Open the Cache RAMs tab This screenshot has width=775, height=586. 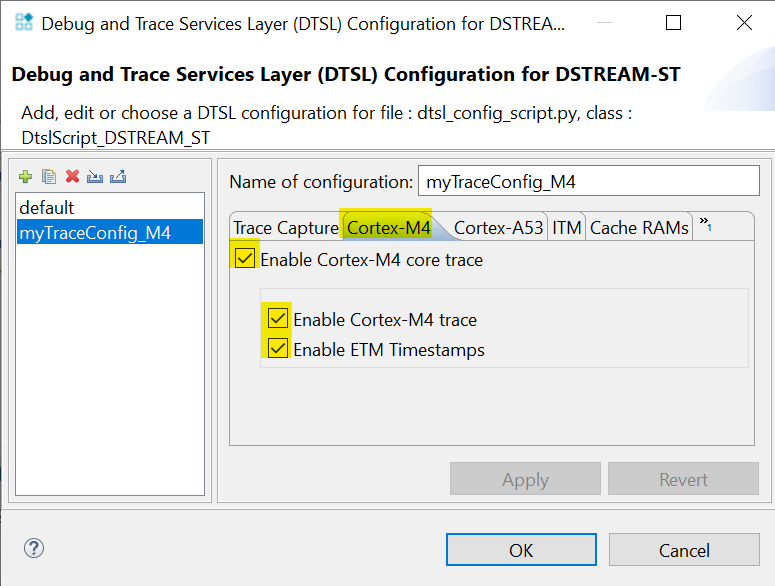(639, 228)
